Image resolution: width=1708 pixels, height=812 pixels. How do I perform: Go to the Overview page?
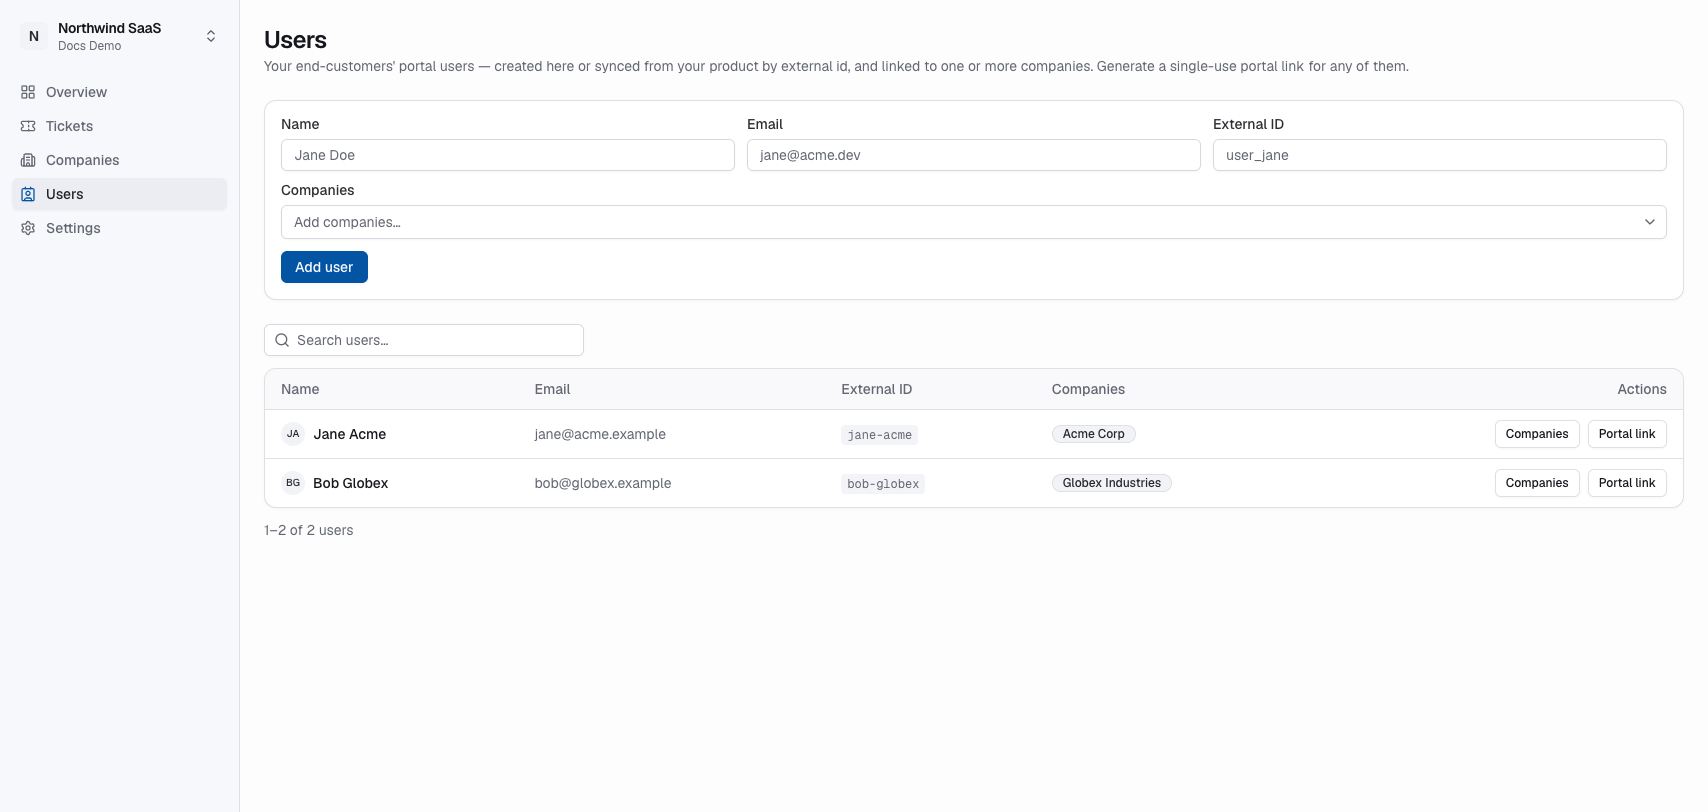120,92
